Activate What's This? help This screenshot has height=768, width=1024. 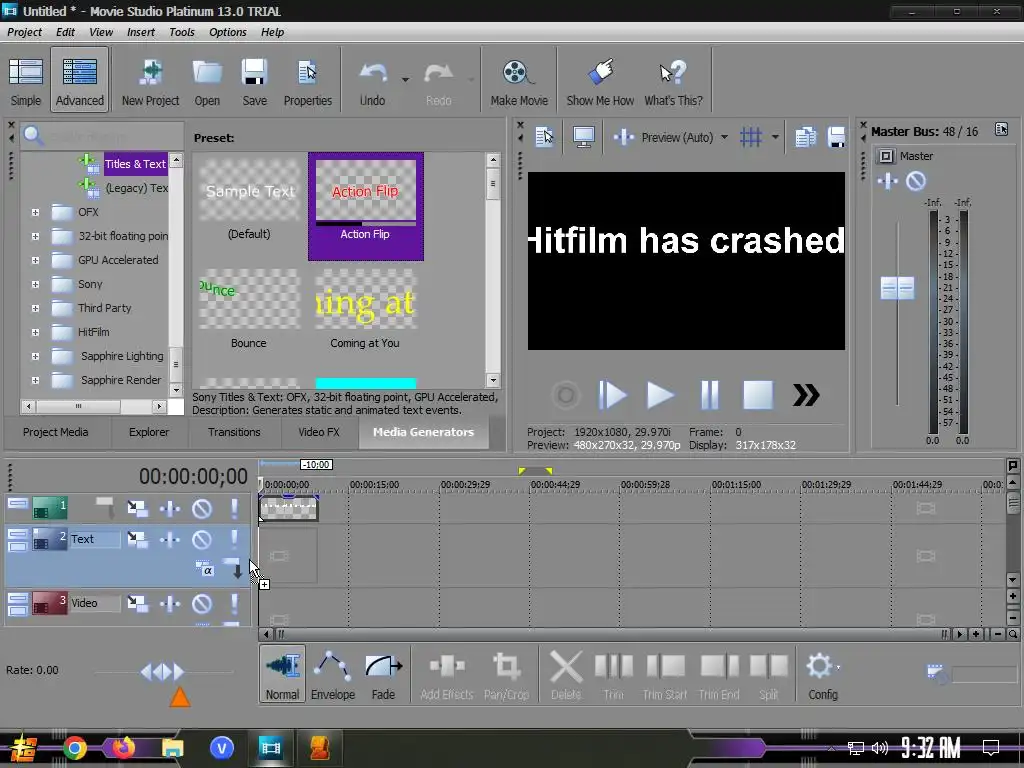point(673,82)
